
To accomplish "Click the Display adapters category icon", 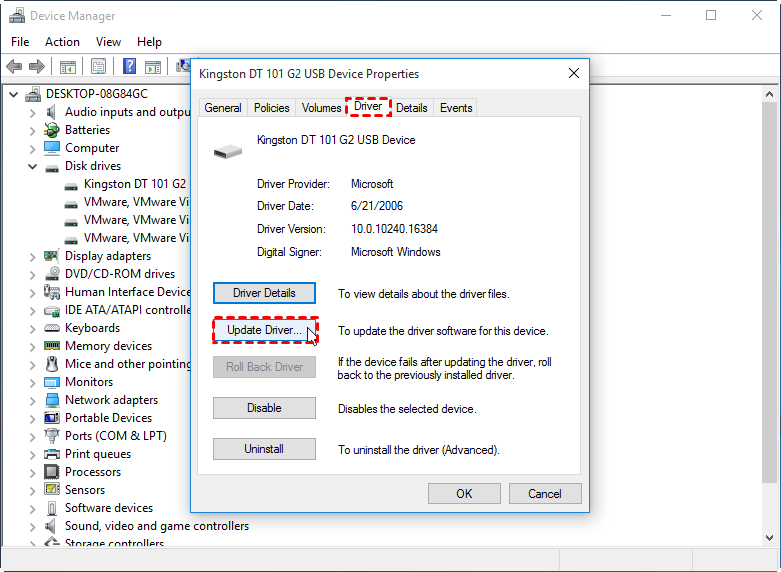I will click(x=52, y=256).
